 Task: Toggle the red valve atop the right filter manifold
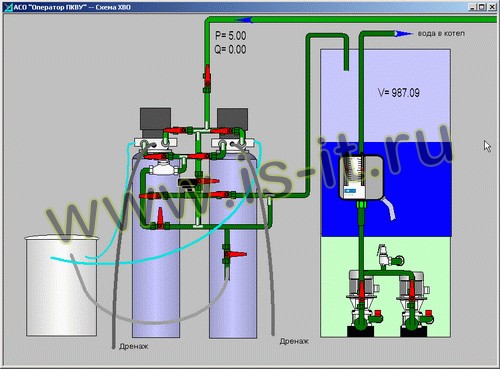[221, 131]
